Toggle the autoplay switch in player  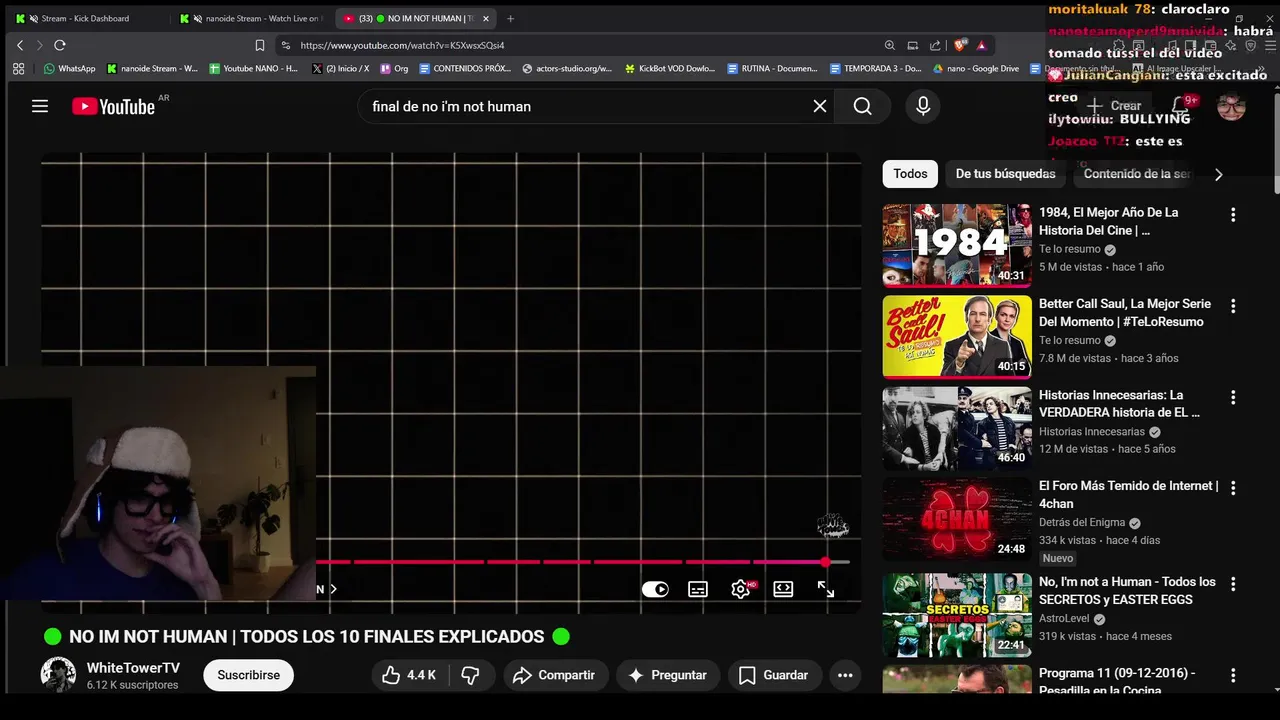click(655, 589)
